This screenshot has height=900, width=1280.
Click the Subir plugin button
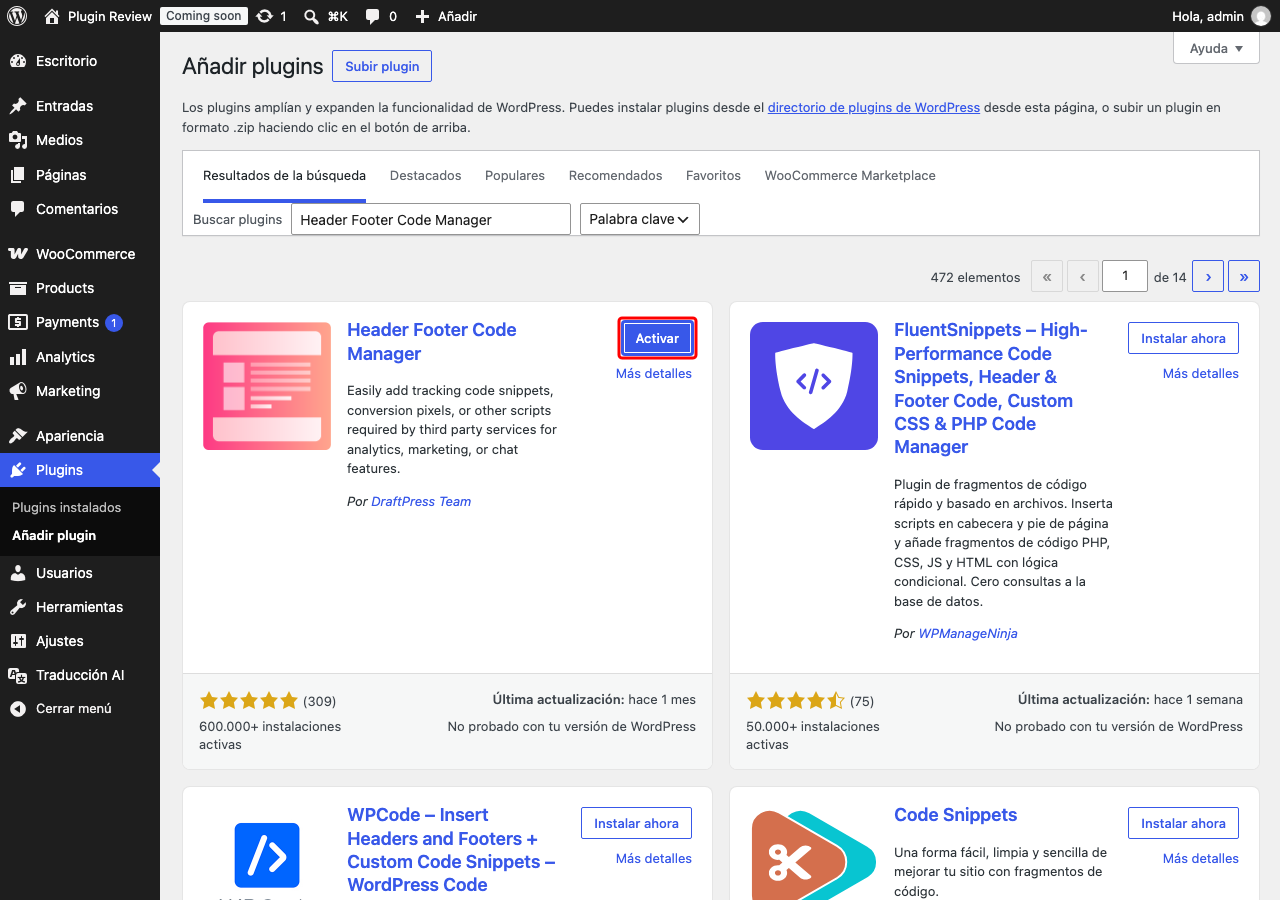382,66
